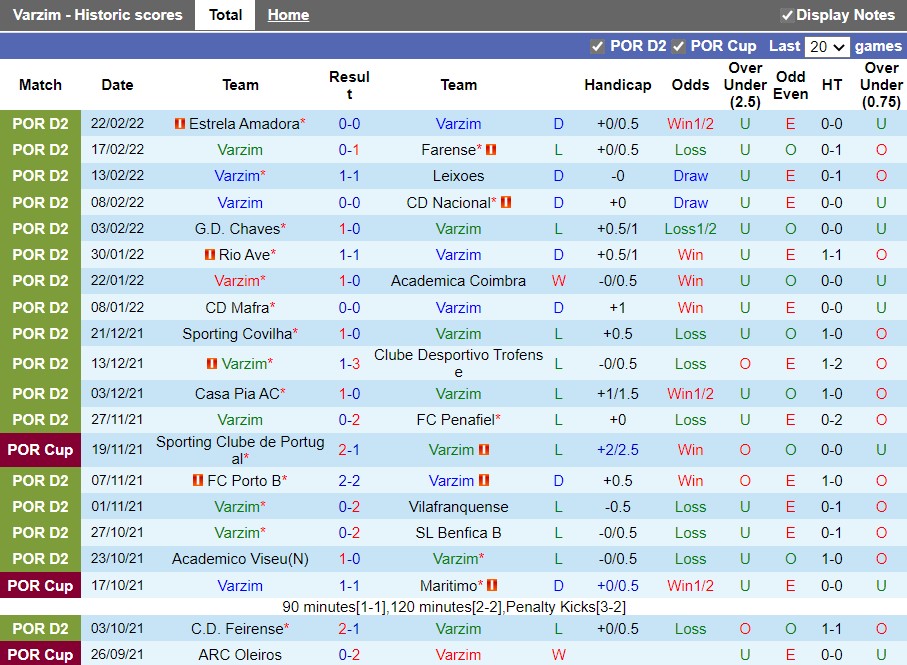Uncheck the POR D2 league filter
The image size is (907, 665).
(598, 46)
